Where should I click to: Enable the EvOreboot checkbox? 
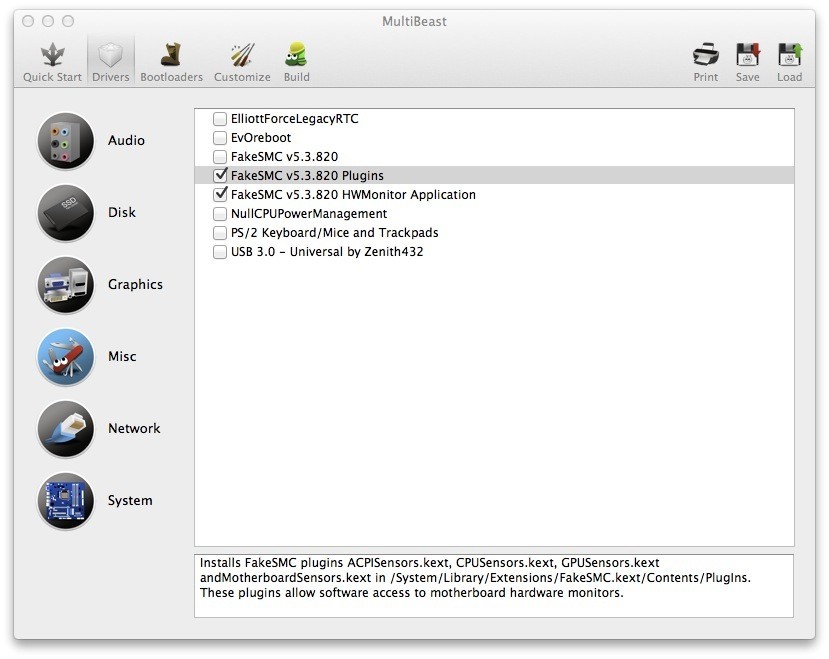tap(220, 138)
